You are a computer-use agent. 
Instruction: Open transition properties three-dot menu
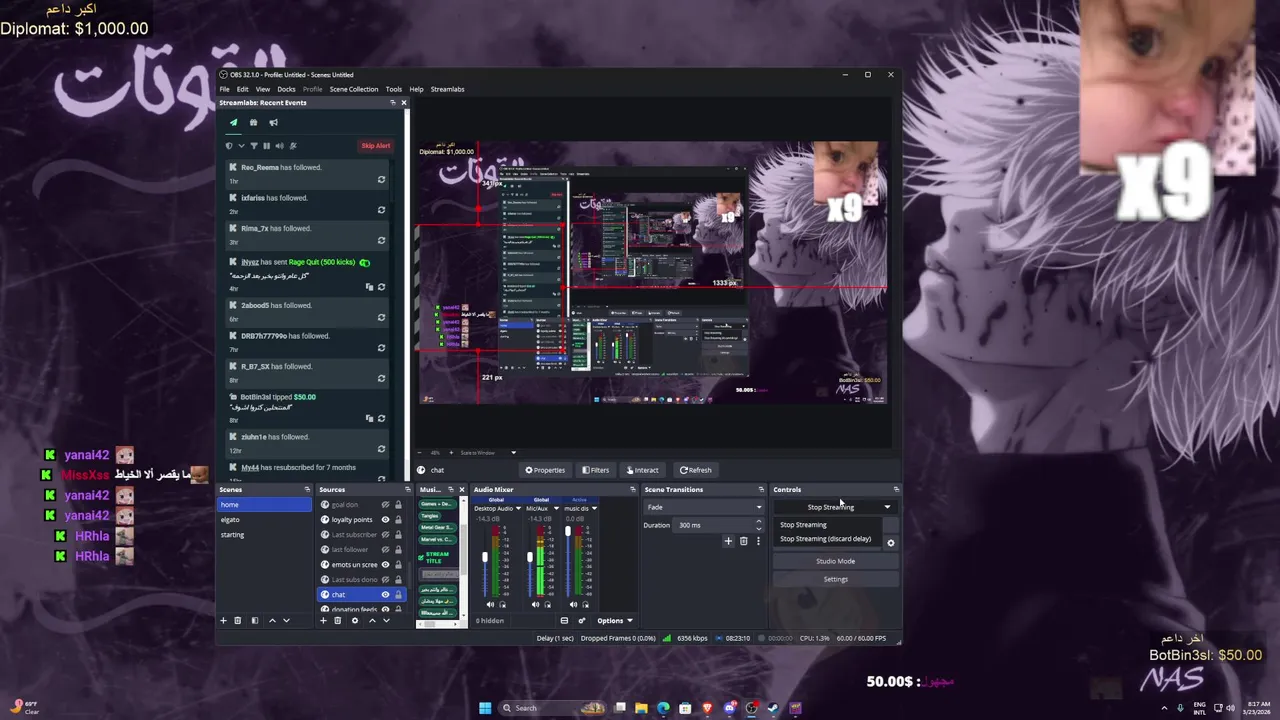pyautogui.click(x=758, y=541)
